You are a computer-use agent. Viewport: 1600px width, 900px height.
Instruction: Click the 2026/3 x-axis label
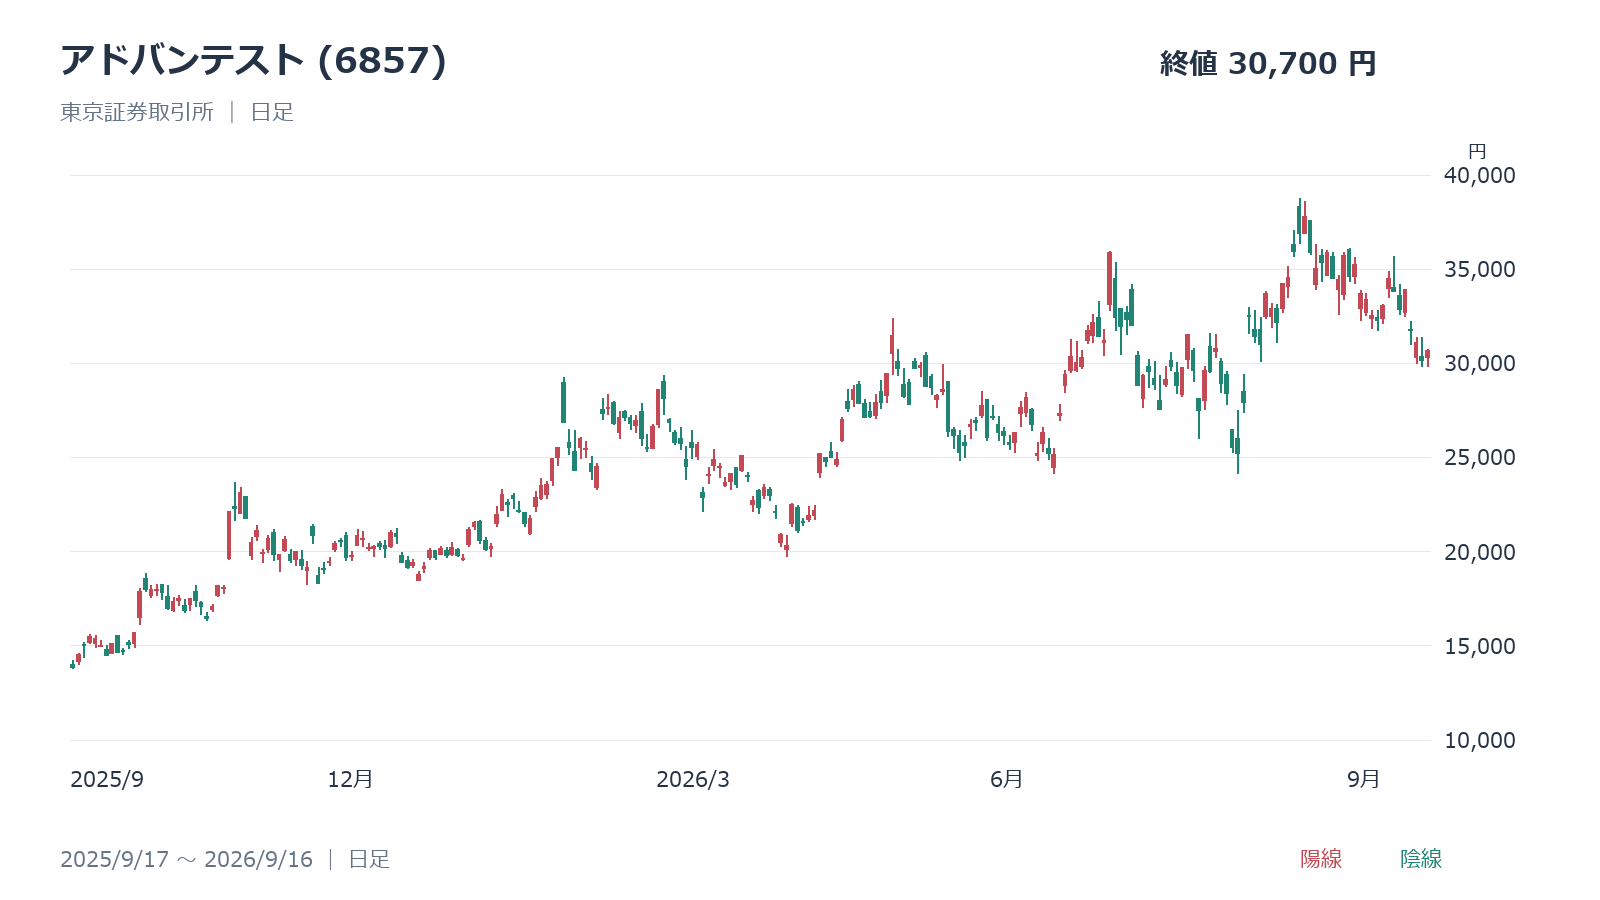[x=693, y=780]
